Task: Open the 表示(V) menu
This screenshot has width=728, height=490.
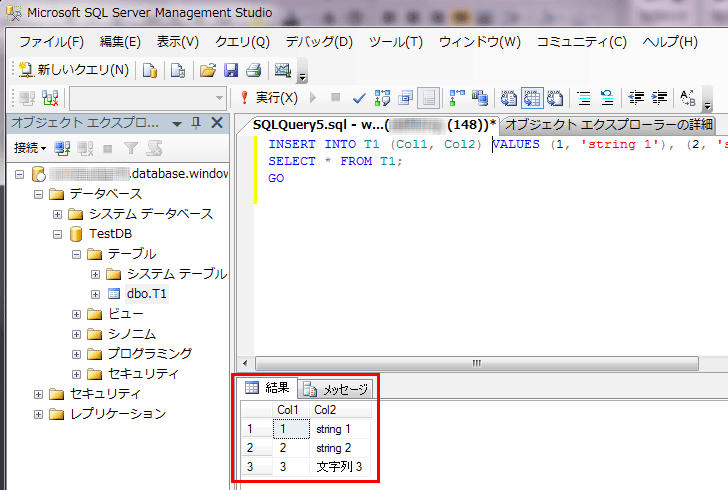Action: [177, 42]
